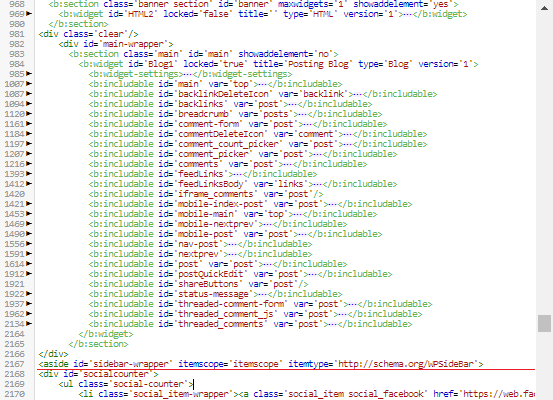
Task: Expand threaded_comments fold at line 2134
Action: pos(29,323)
